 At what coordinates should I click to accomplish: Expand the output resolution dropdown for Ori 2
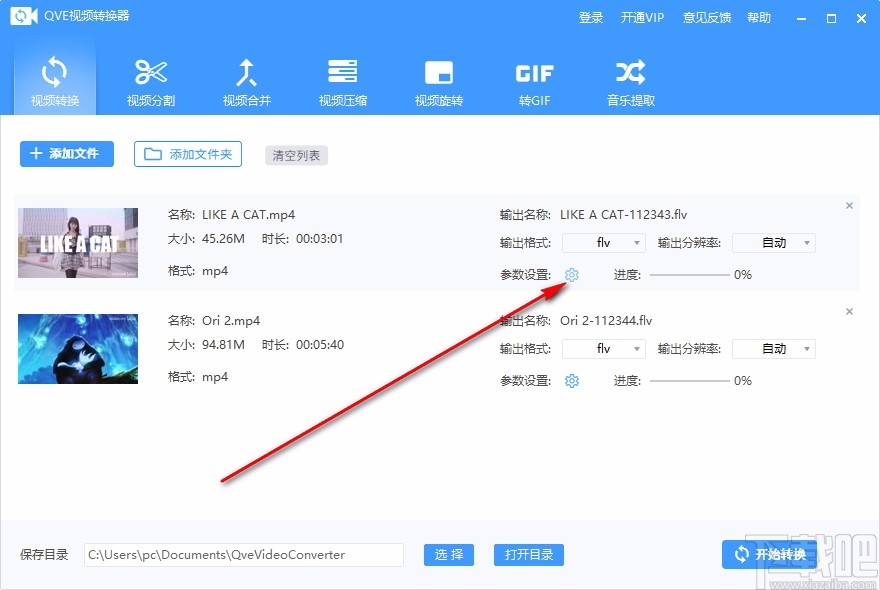[773, 348]
